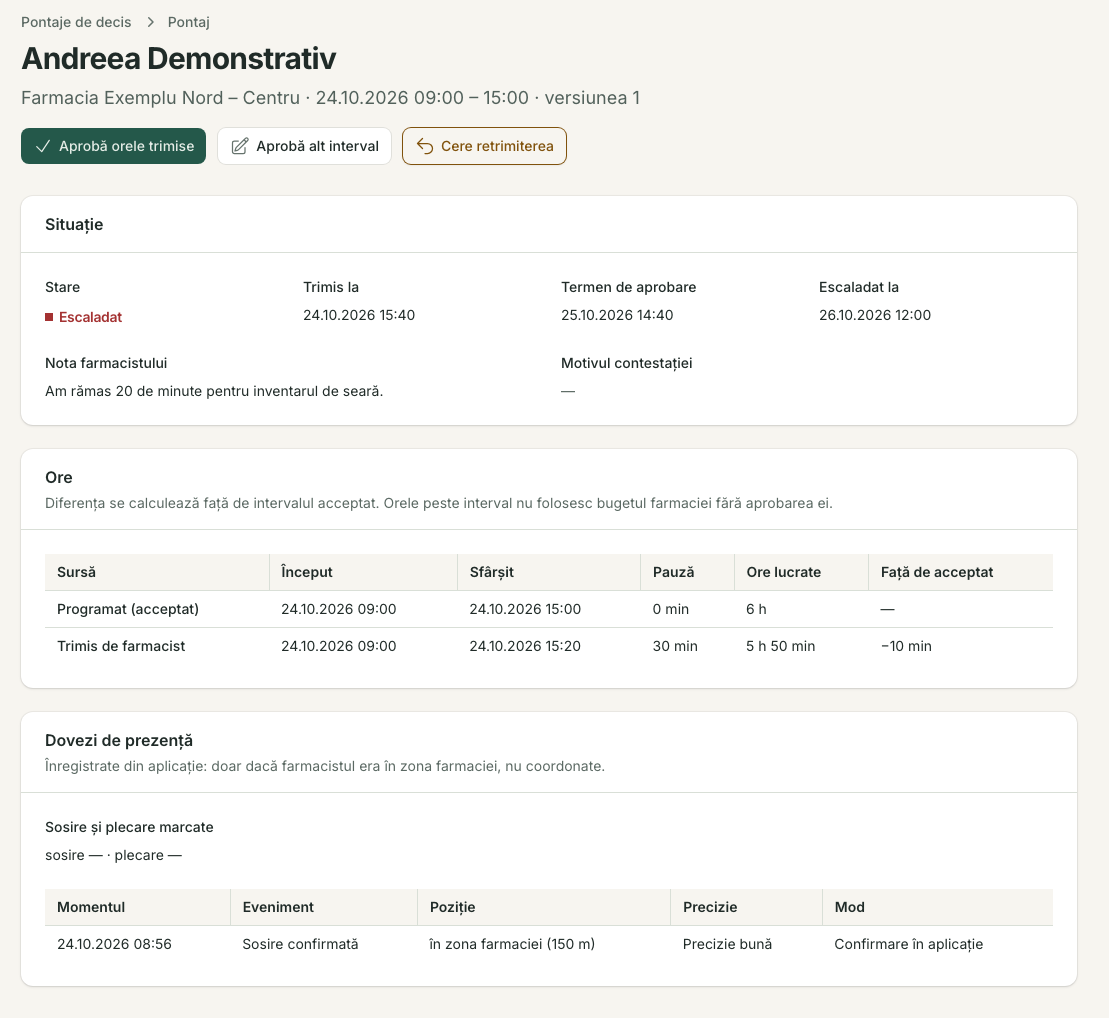Select the 6 h worked hours cell
1109x1018 pixels.
point(756,609)
